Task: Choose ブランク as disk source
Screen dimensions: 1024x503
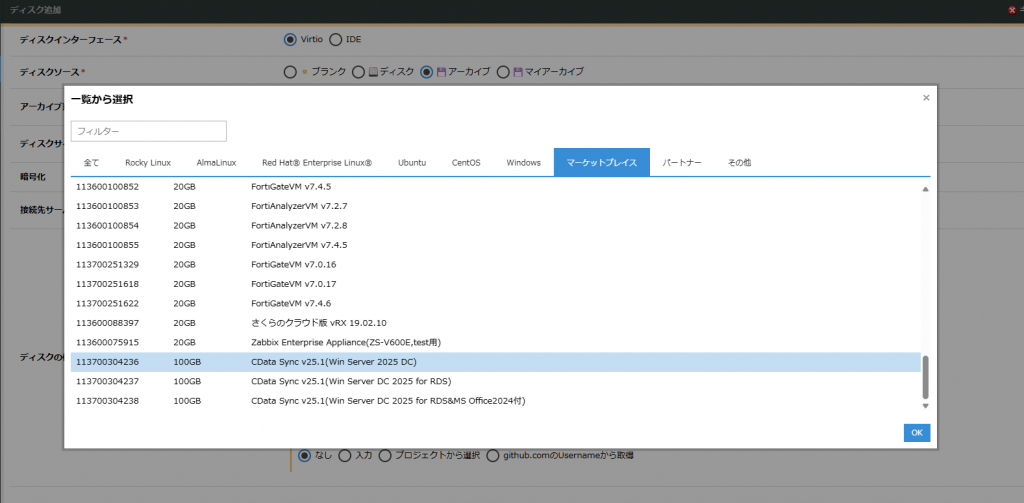Action: 291,73
